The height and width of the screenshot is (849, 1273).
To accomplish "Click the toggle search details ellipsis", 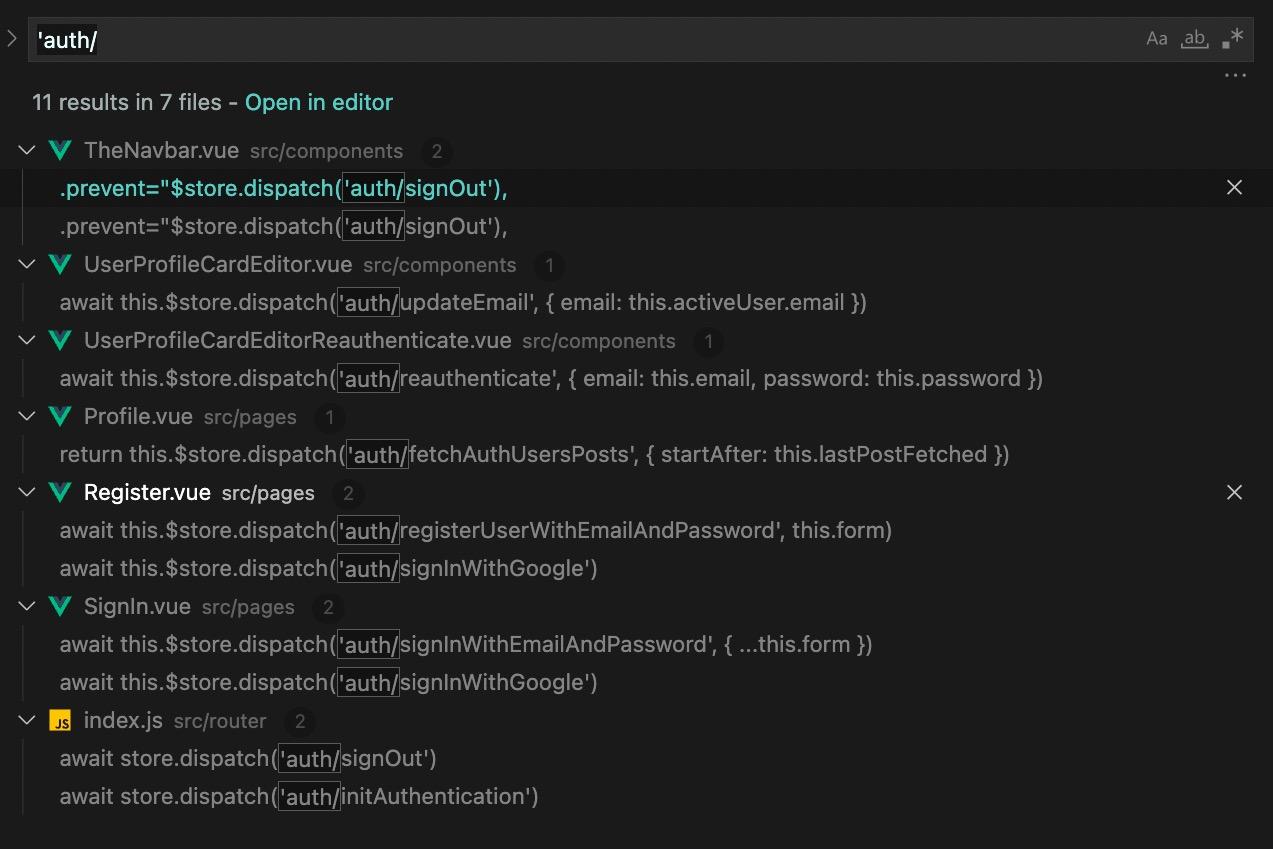I will 1235,76.
